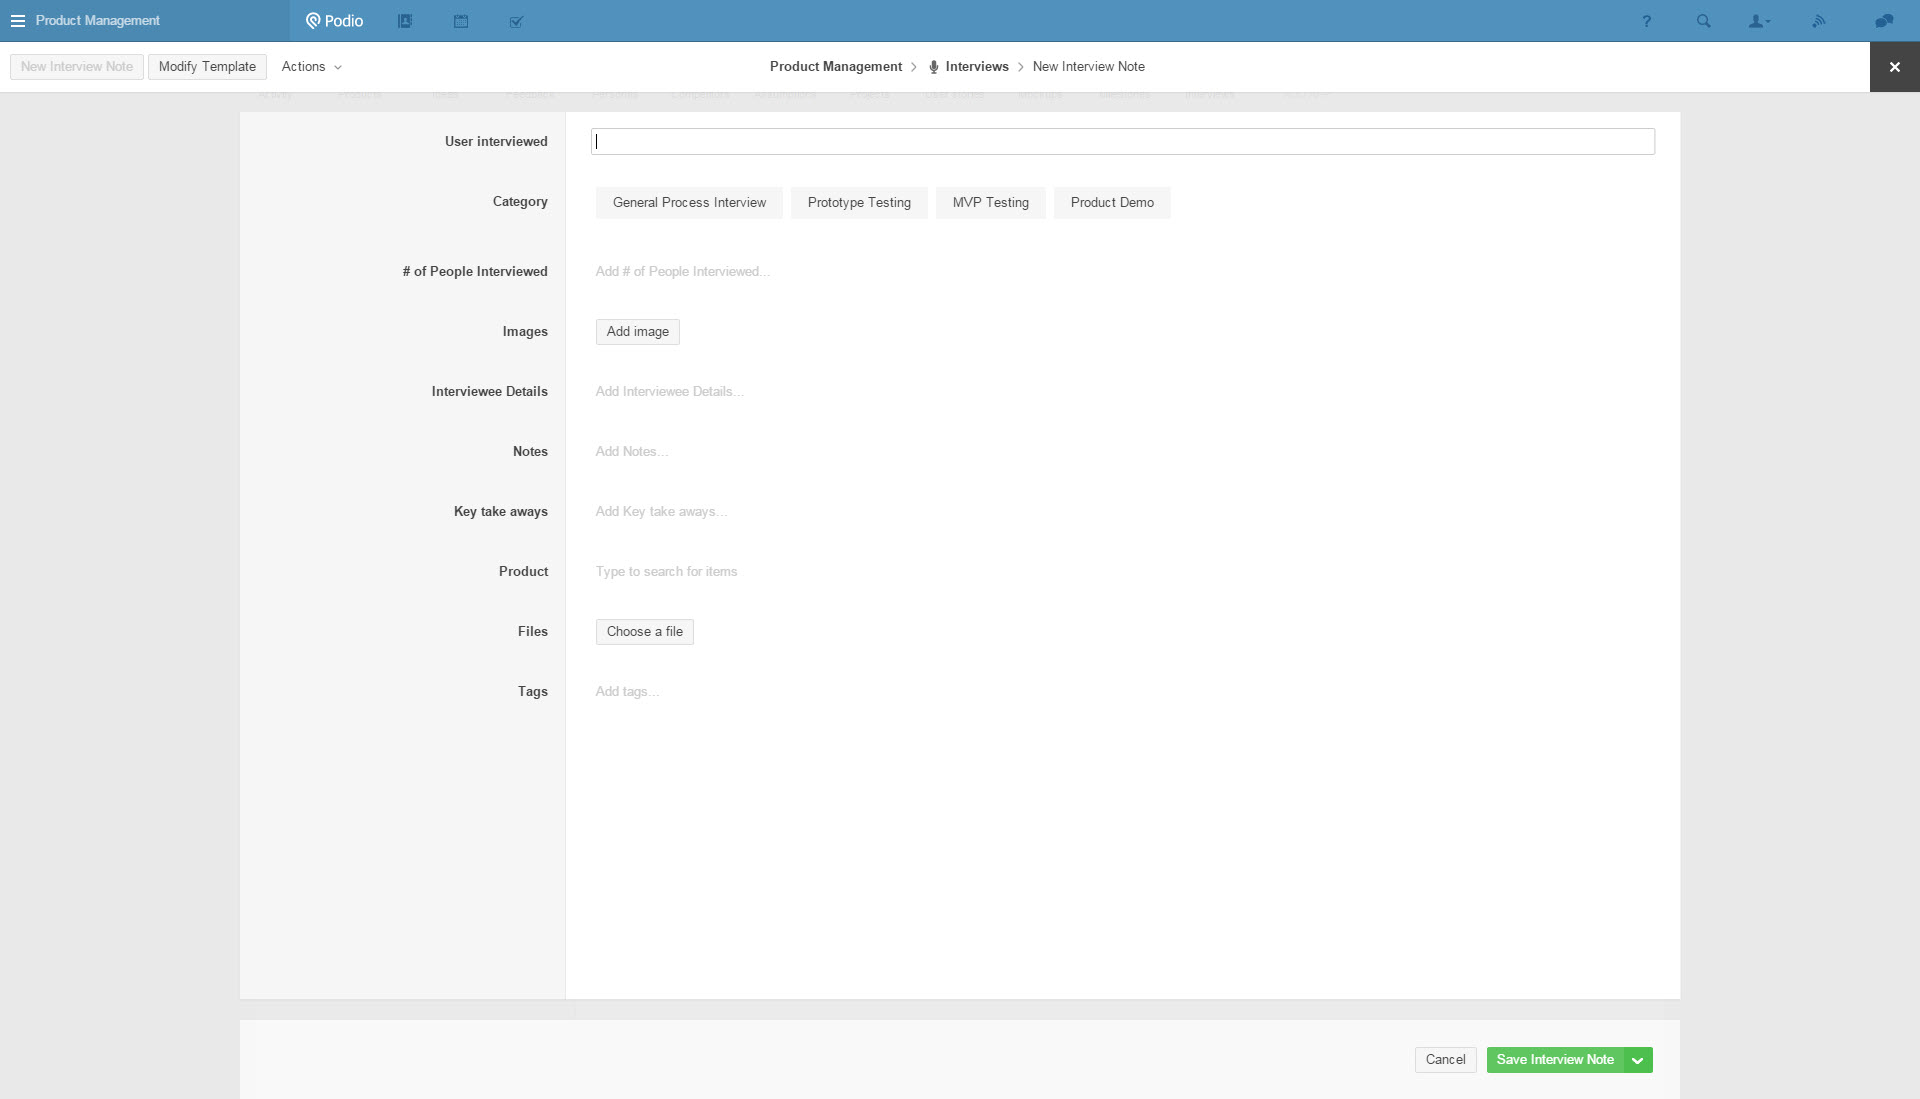Viewport: 1920px width, 1099px height.
Task: Focus the Add Notes text field
Action: coord(632,452)
